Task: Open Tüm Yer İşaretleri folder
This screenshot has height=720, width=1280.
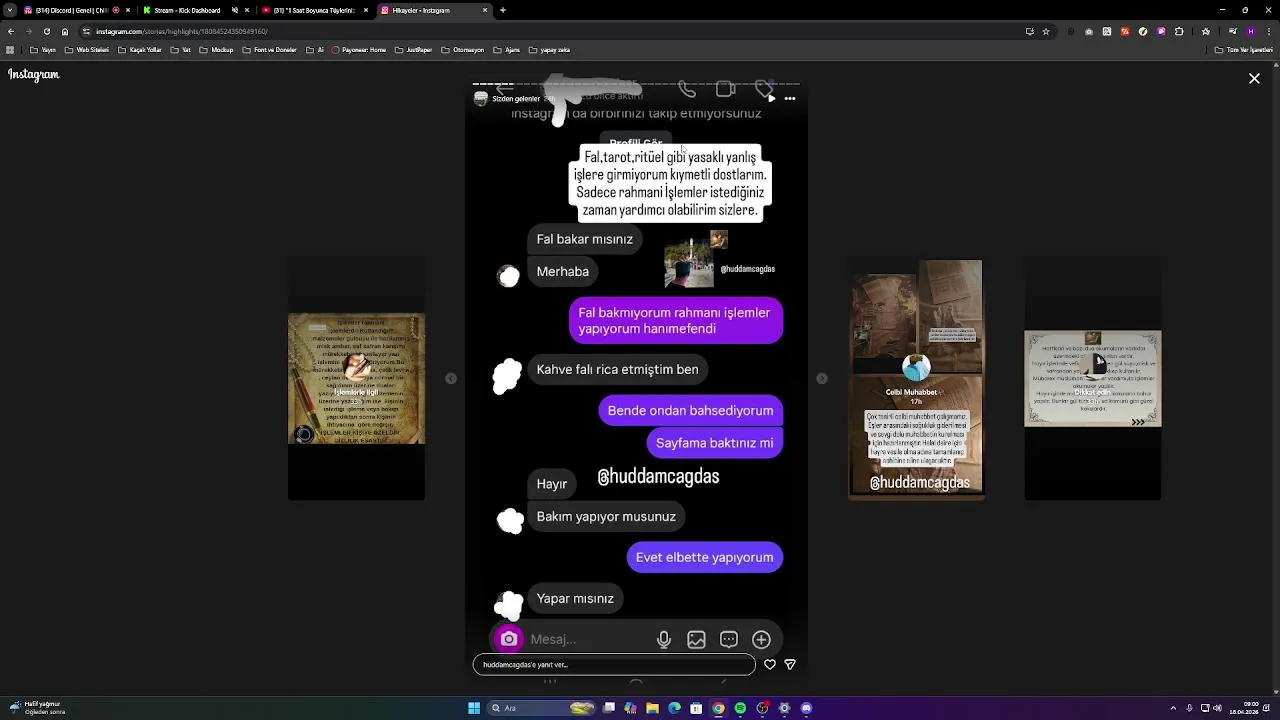Action: 1243,50
